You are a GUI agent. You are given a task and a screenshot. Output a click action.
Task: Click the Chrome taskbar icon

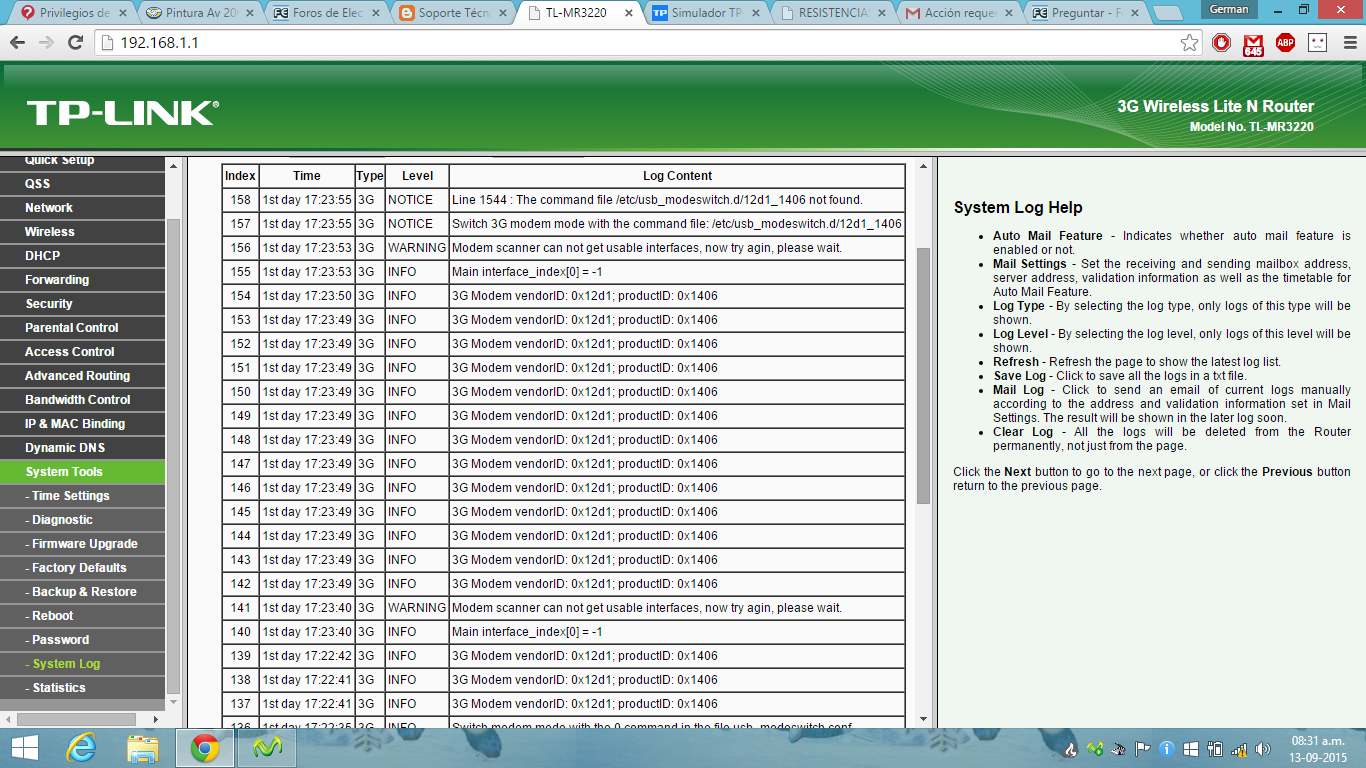pos(205,748)
